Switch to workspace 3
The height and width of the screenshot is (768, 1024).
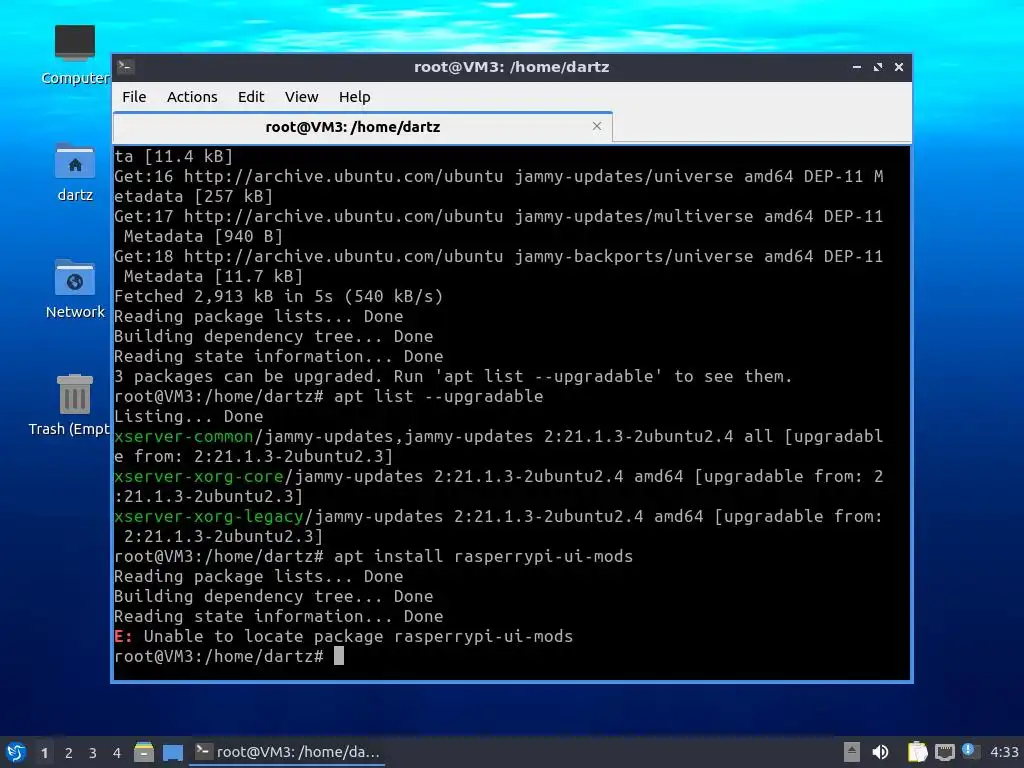pyautogui.click(x=93, y=753)
